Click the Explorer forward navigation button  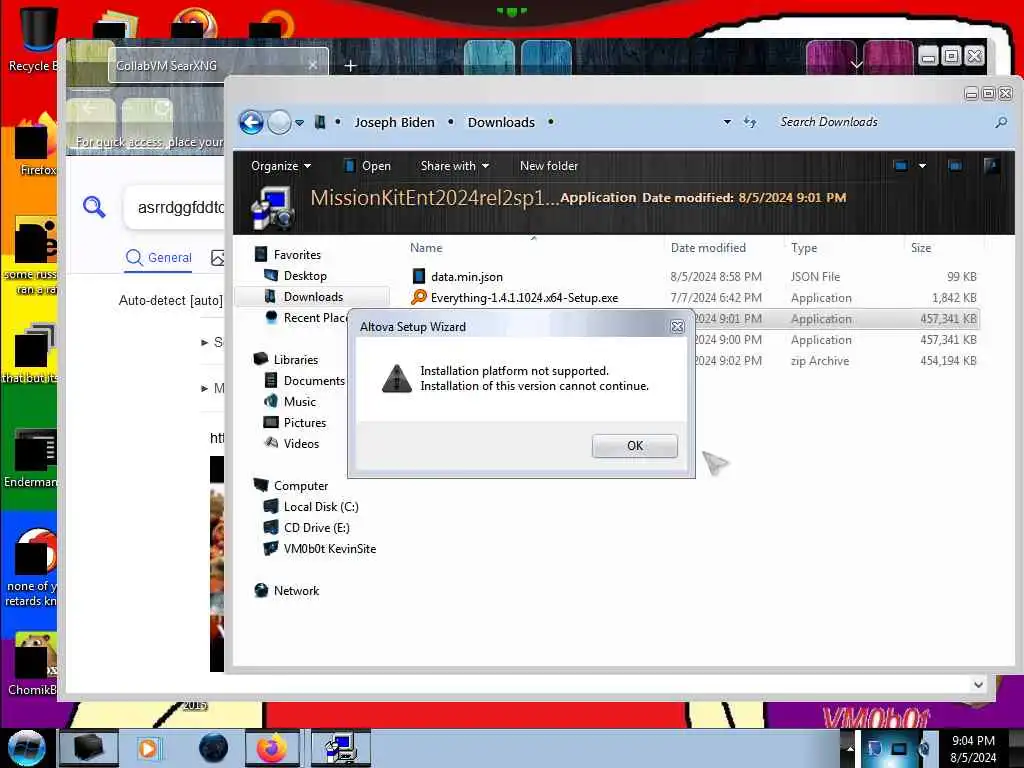click(280, 122)
